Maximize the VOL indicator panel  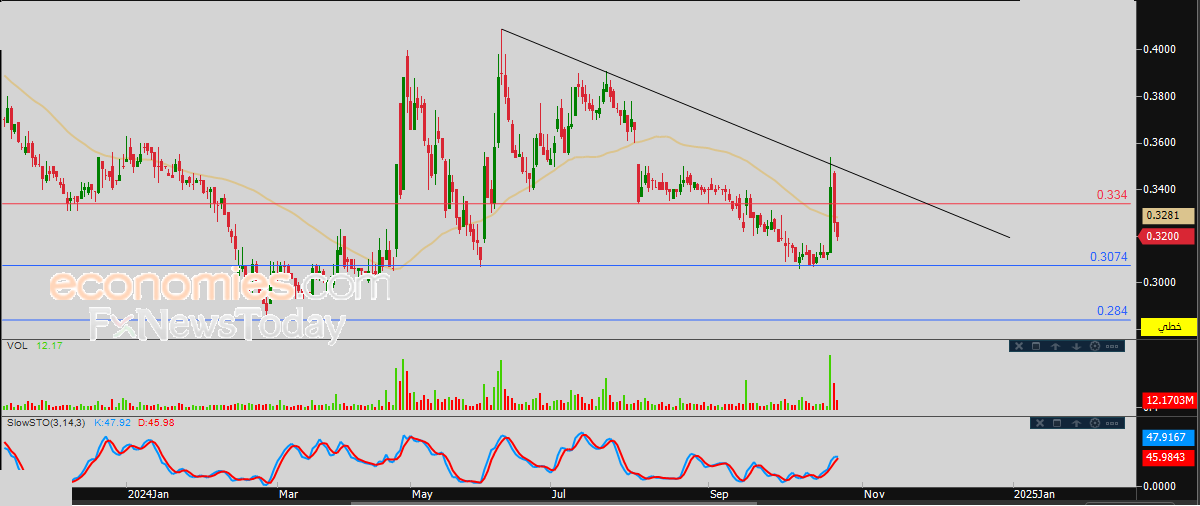(1036, 346)
